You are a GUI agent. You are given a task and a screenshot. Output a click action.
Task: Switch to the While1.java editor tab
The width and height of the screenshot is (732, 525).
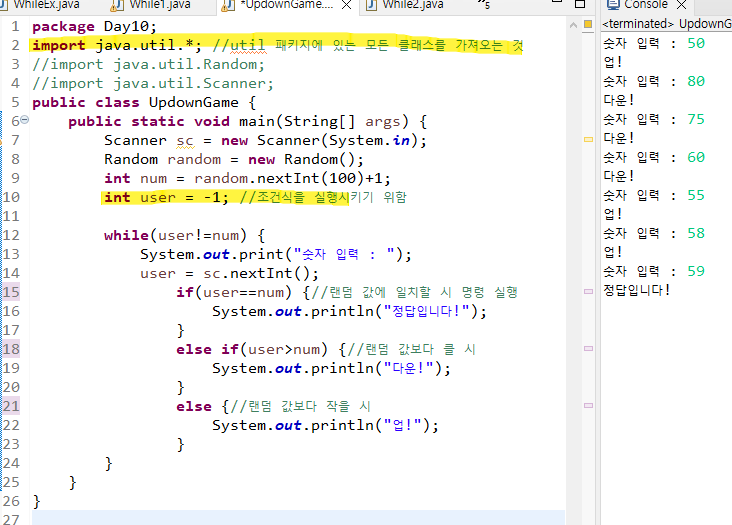click(x=160, y=5)
